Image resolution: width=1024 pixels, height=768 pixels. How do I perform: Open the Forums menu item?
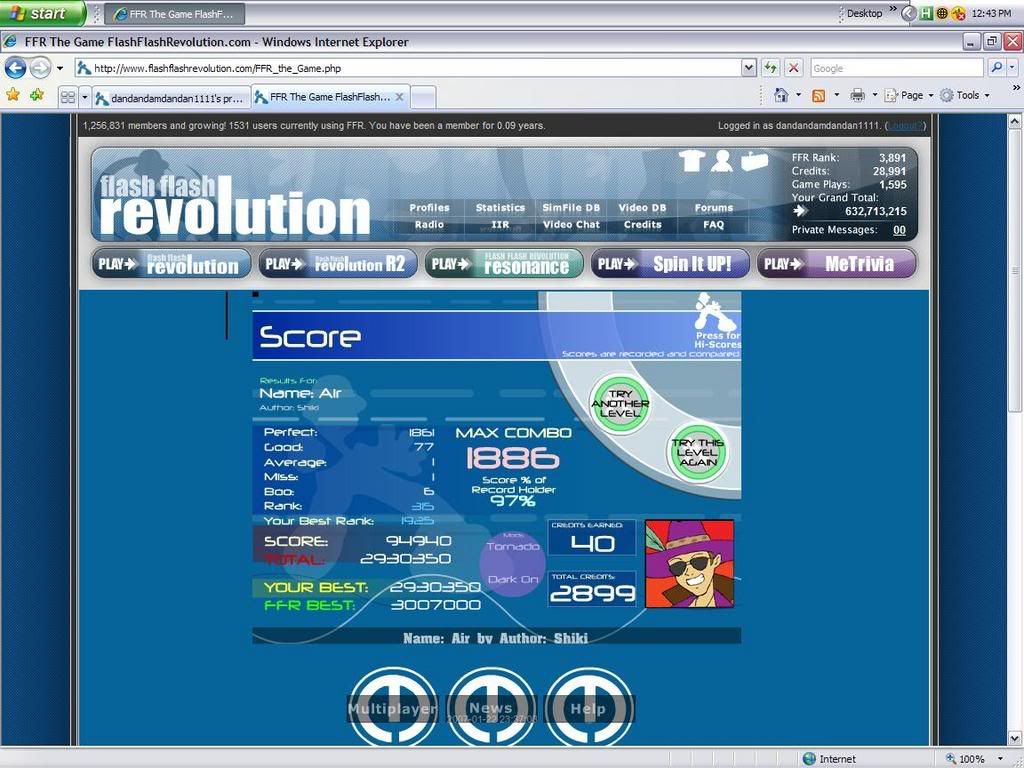[713, 208]
